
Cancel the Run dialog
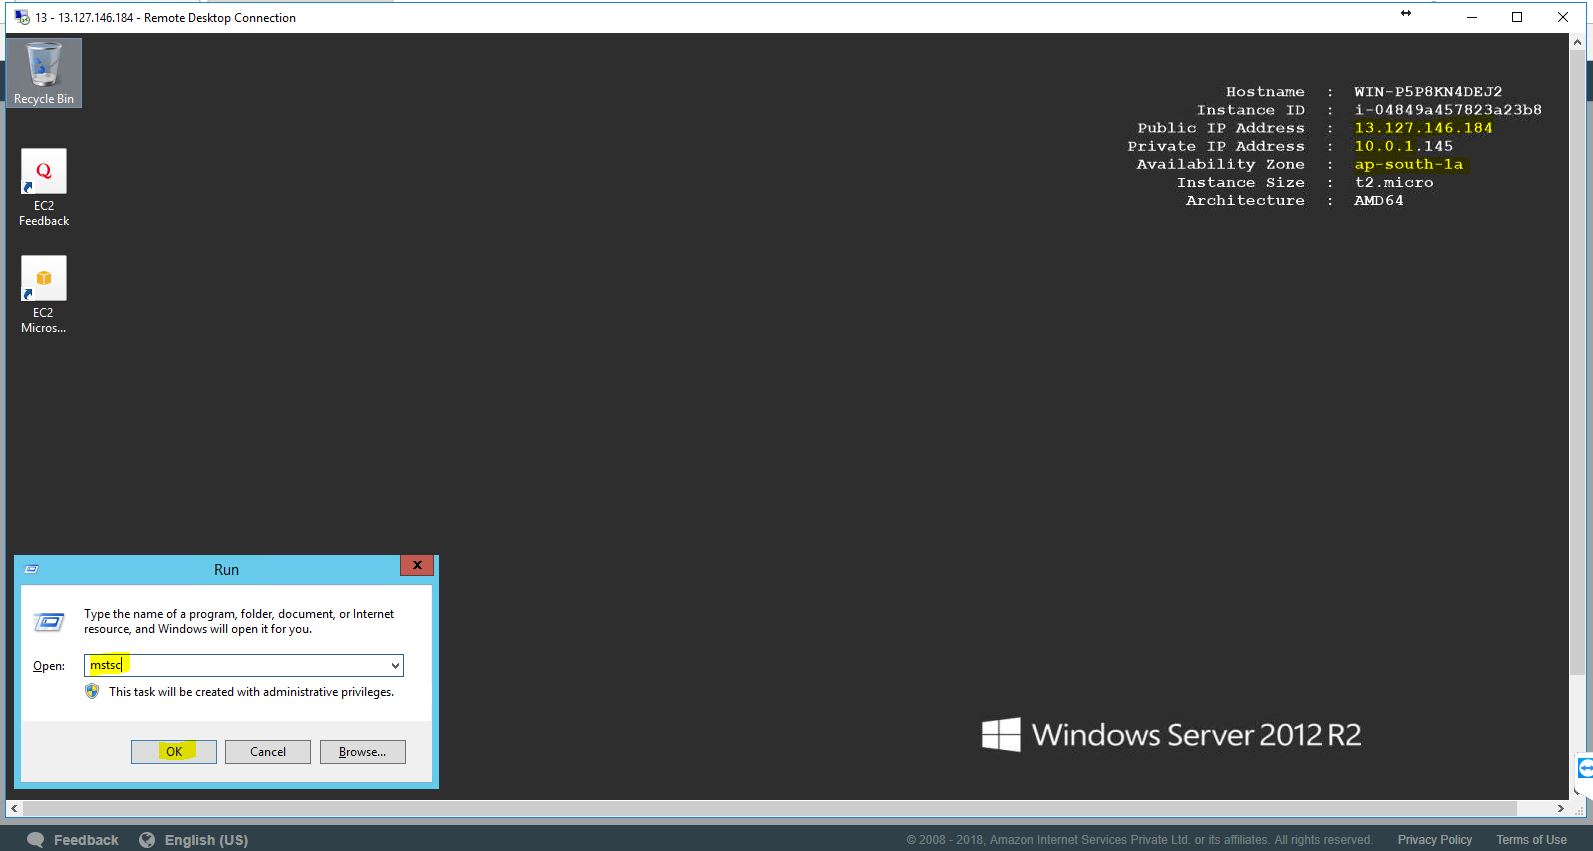click(267, 752)
